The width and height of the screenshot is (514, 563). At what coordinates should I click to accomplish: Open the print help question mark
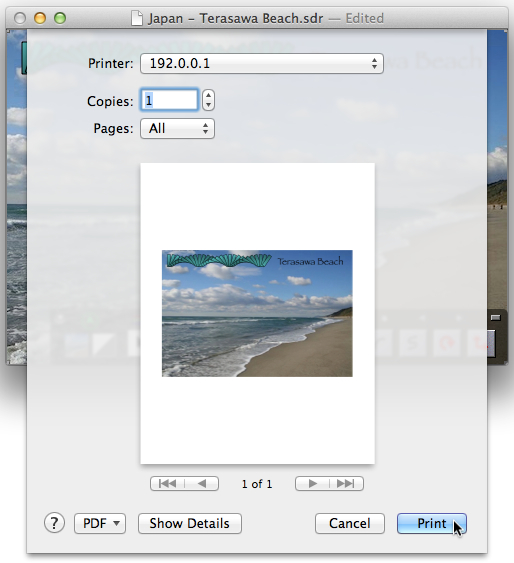pos(54,523)
